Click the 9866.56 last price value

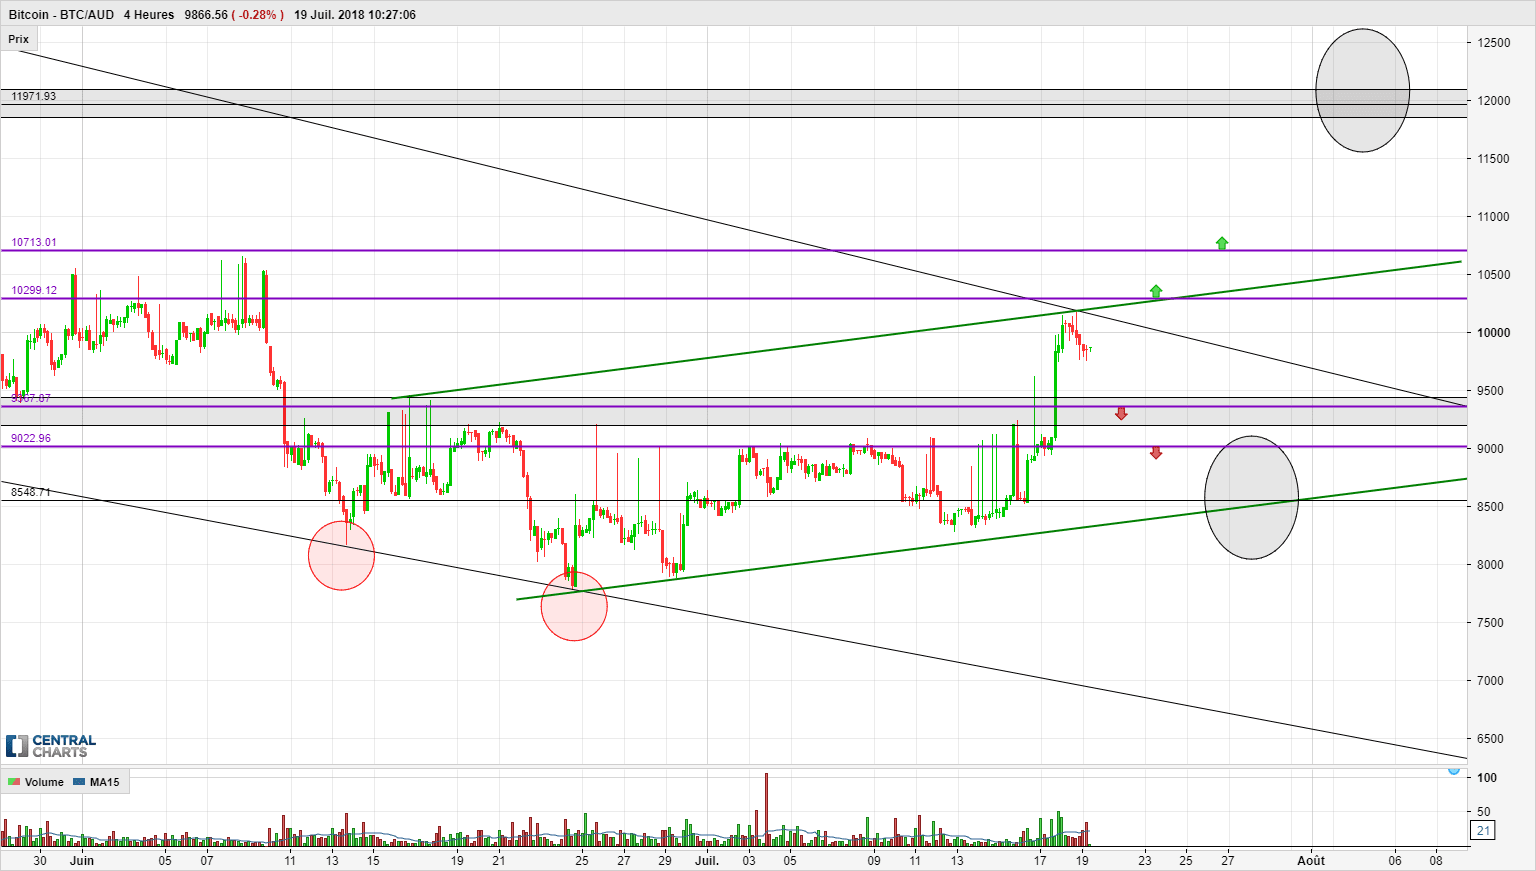tap(206, 15)
